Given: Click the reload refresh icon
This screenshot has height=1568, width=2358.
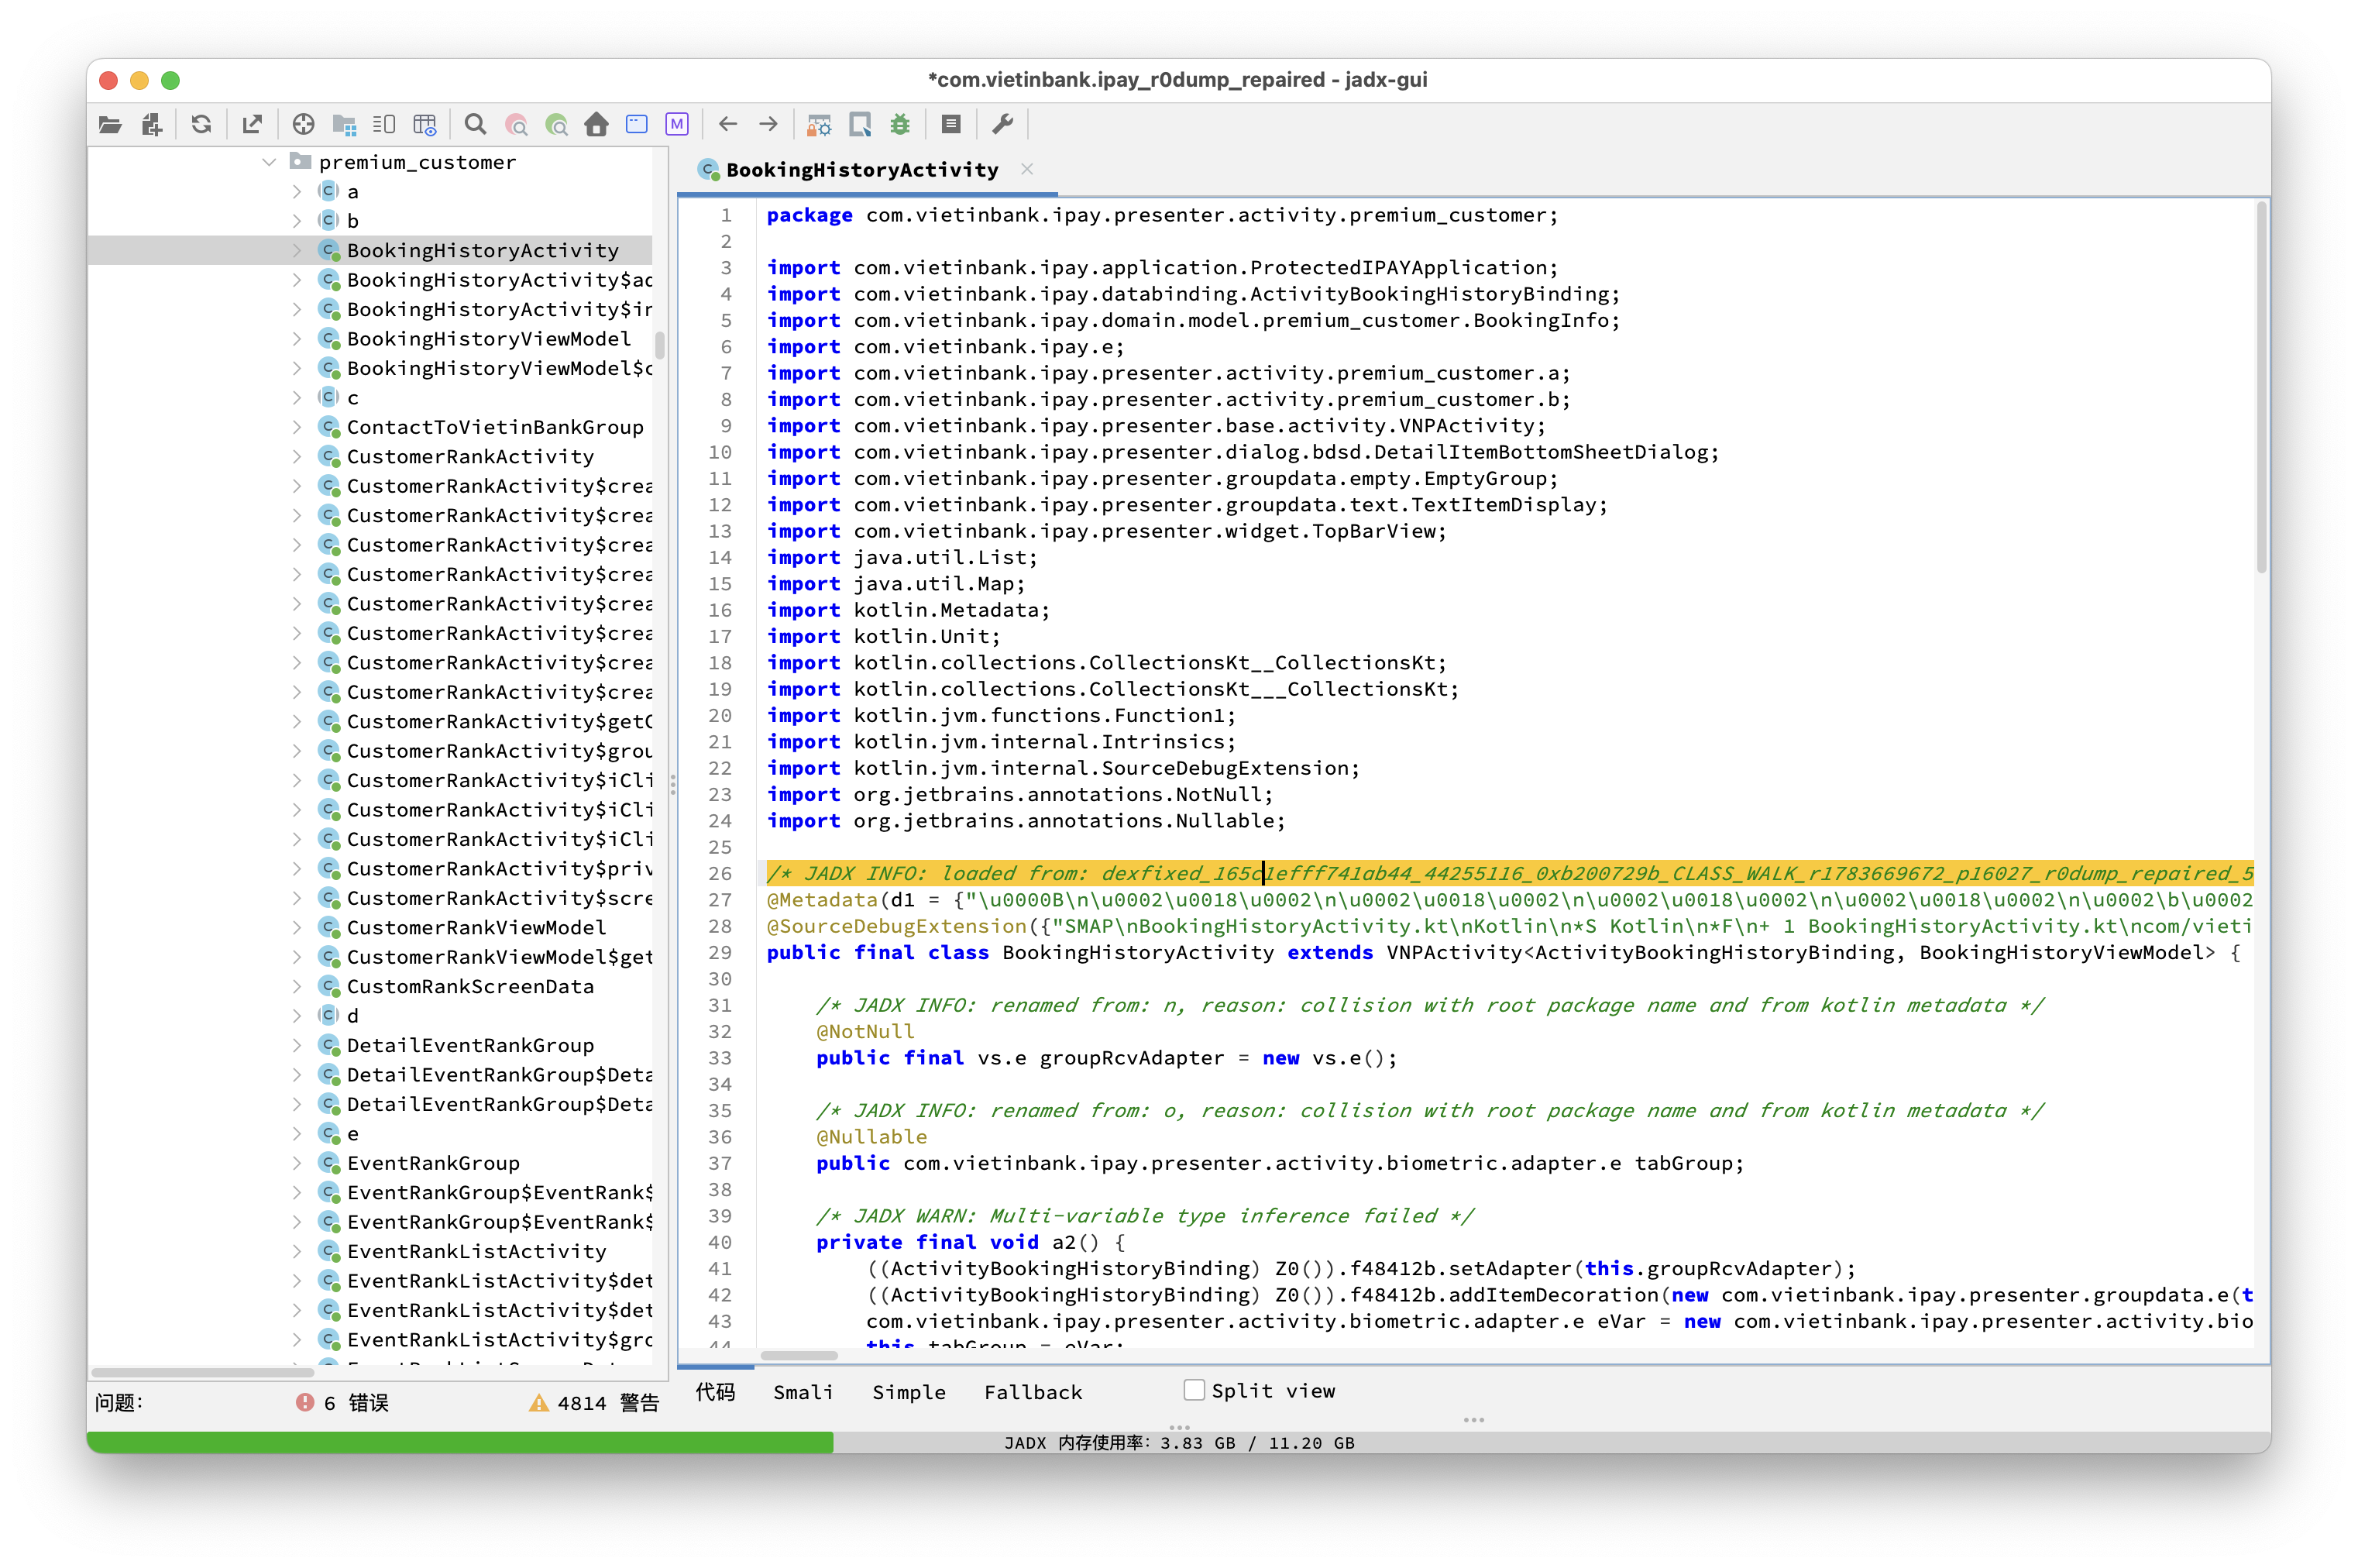Looking at the screenshot, I should pos(201,125).
